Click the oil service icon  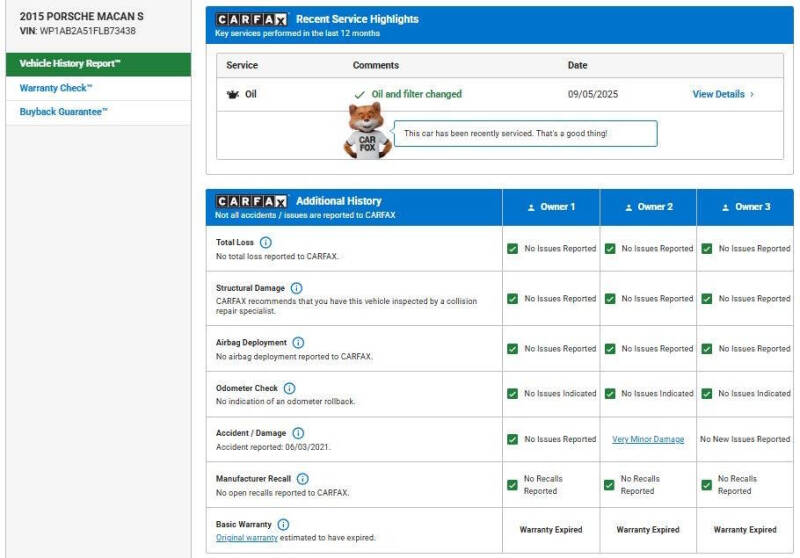point(232,94)
